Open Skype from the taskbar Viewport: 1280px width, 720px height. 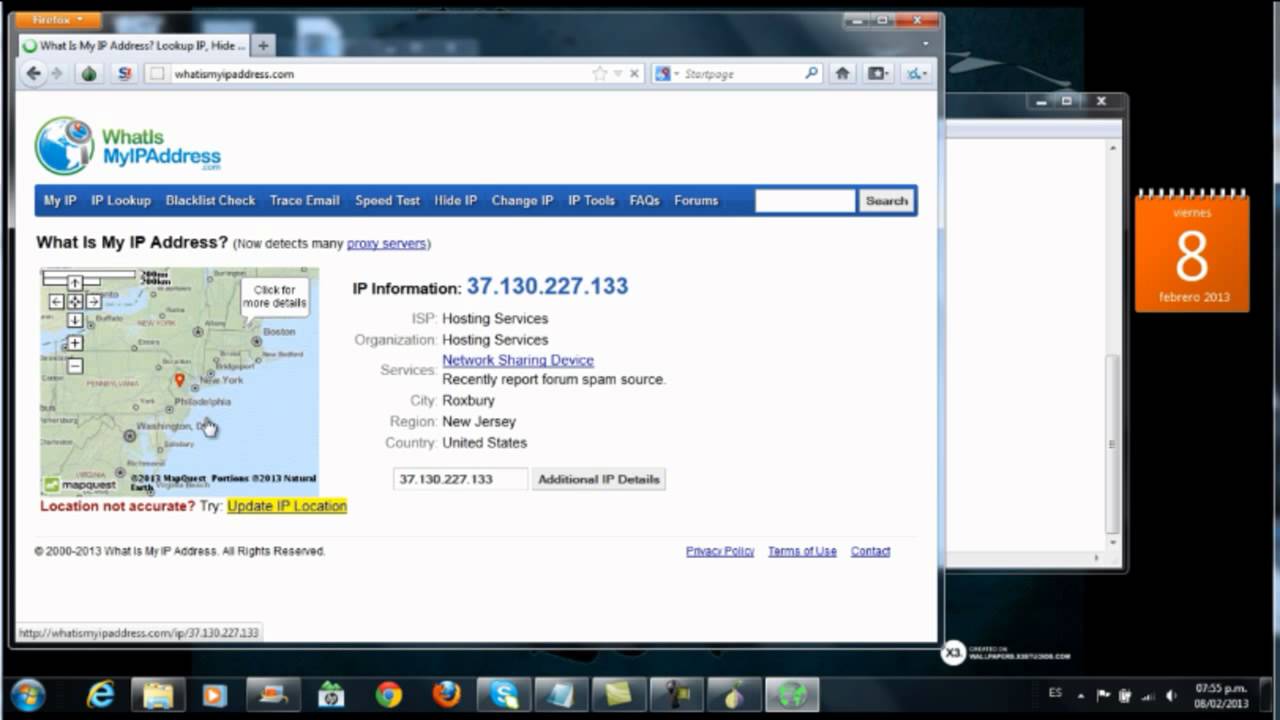(504, 694)
